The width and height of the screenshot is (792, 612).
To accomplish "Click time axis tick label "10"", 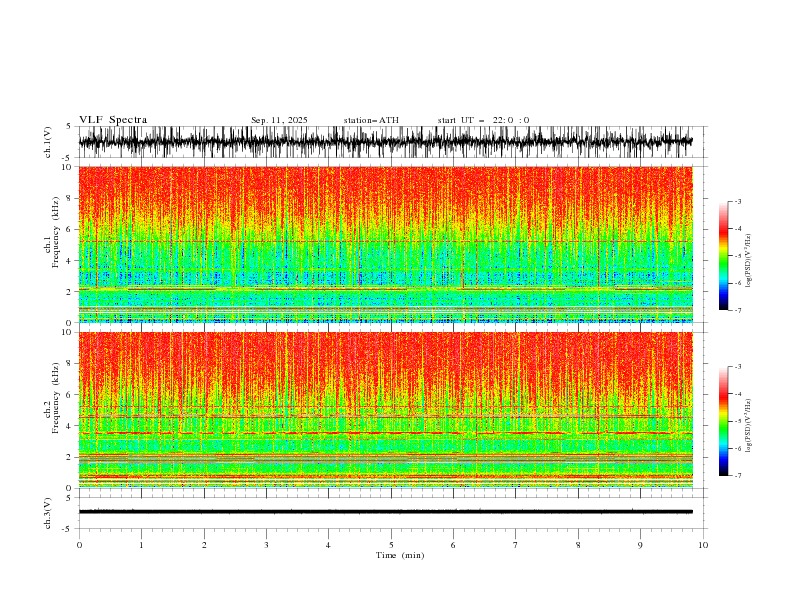I will click(703, 545).
